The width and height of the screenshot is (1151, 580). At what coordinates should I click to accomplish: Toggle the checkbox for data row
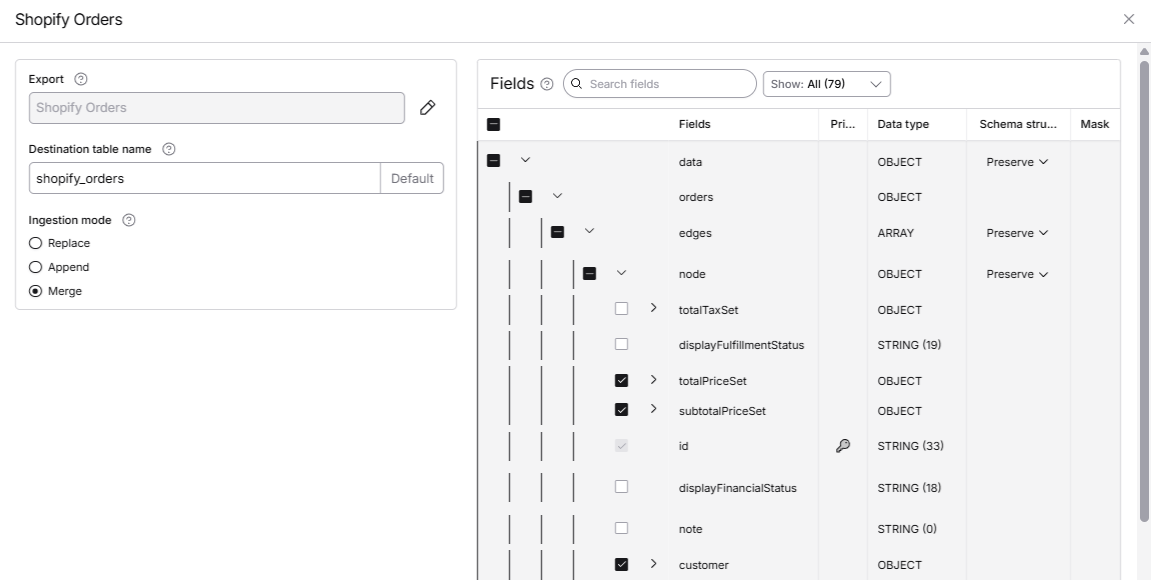[493, 160]
